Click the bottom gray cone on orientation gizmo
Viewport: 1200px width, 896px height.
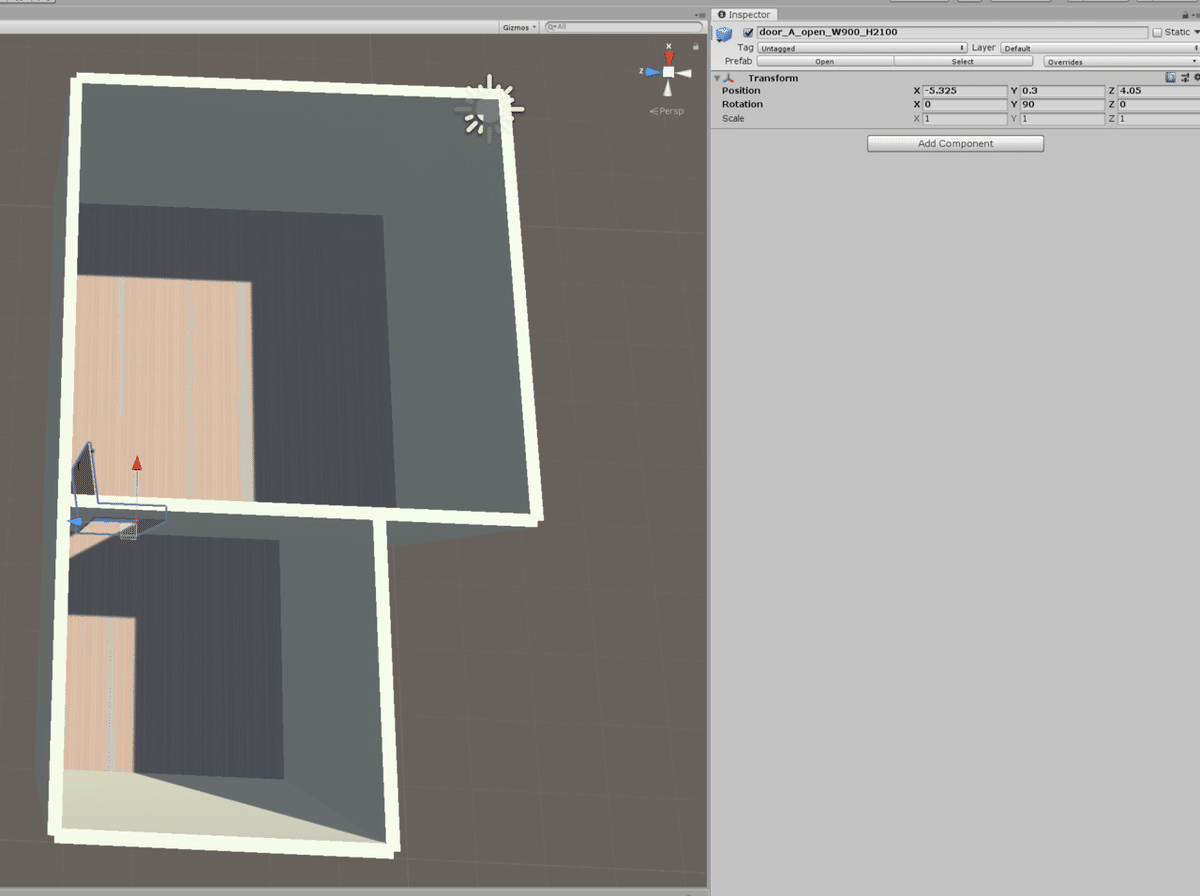pos(668,88)
